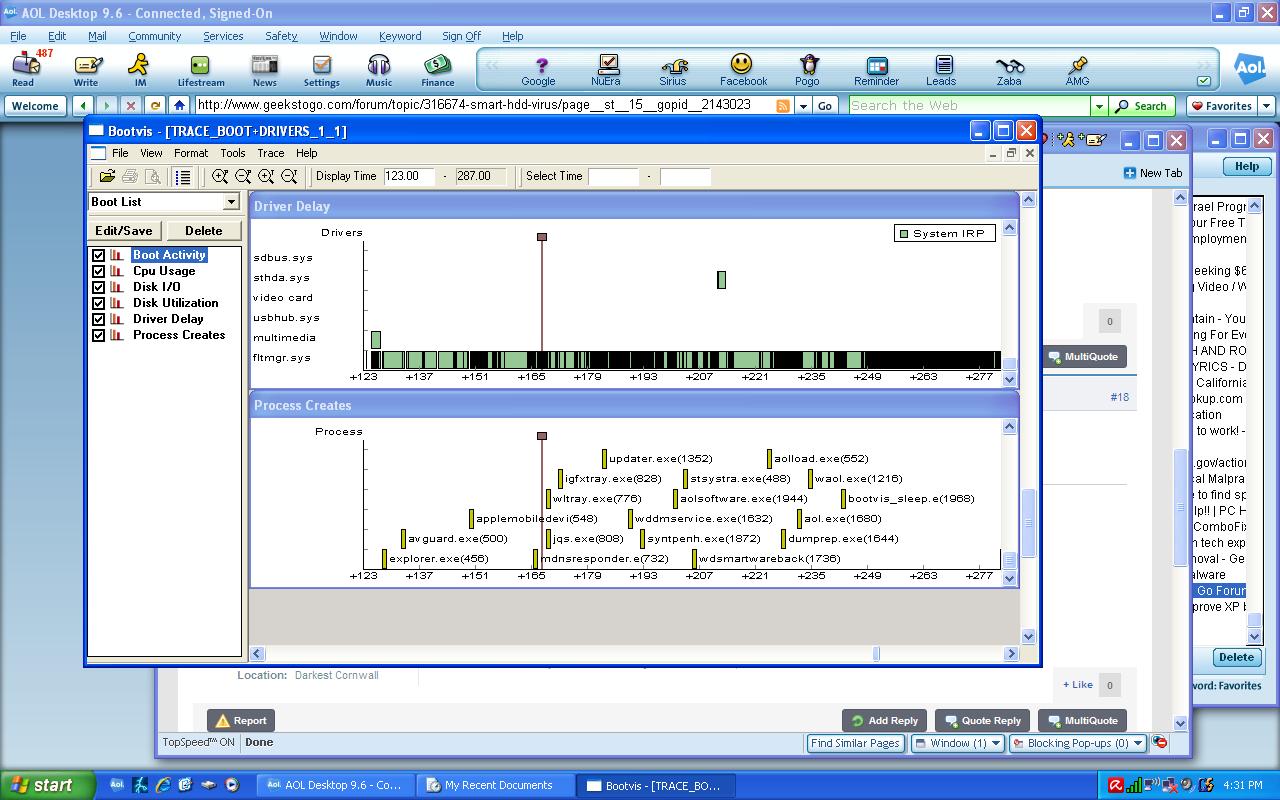Click the Search the Web input box

coord(968,105)
